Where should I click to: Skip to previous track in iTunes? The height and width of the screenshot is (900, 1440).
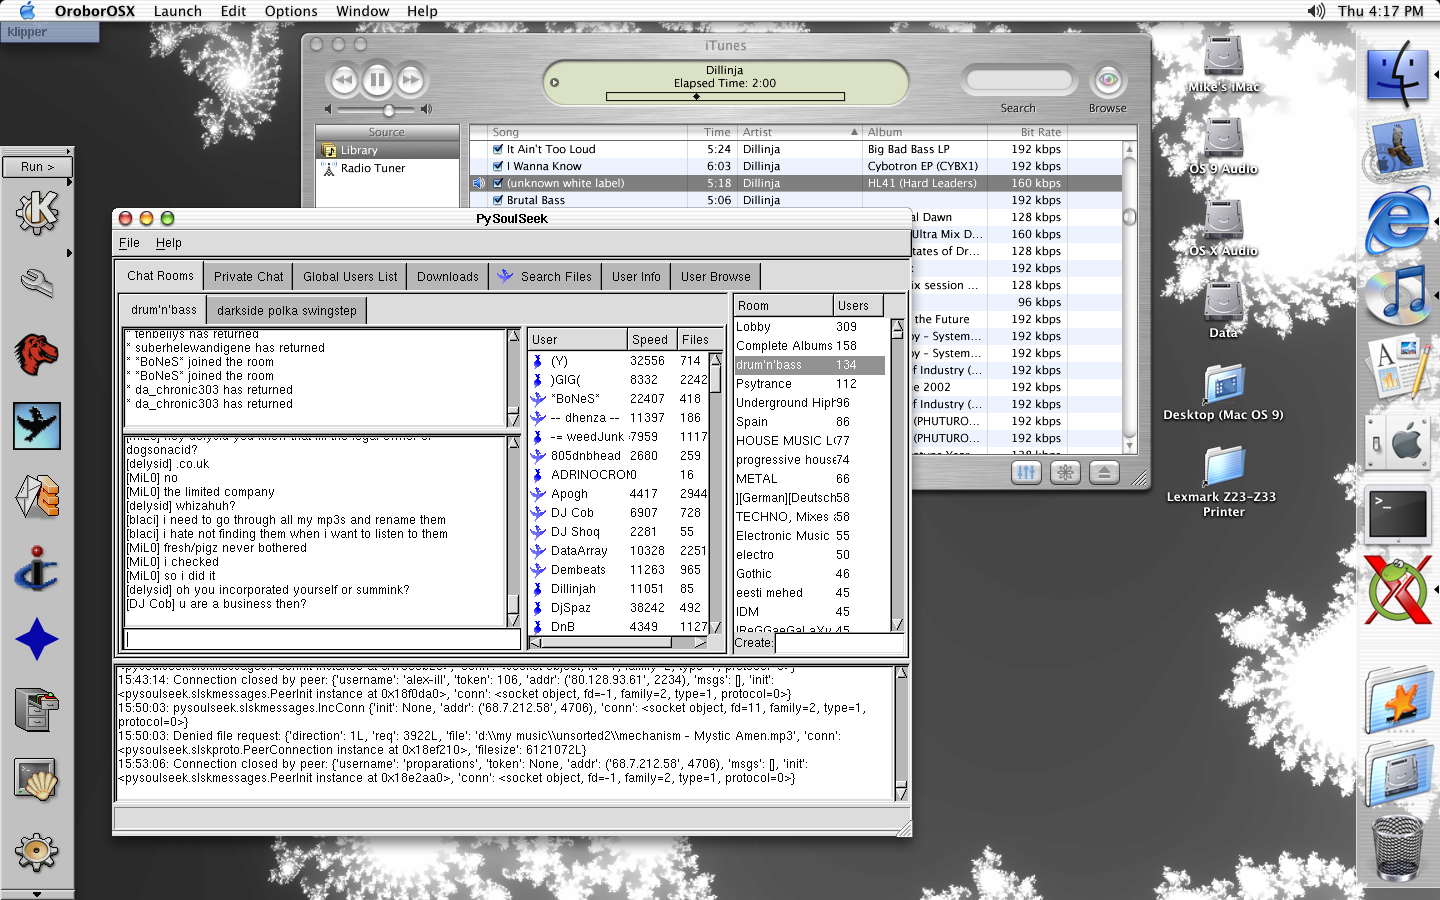[343, 80]
